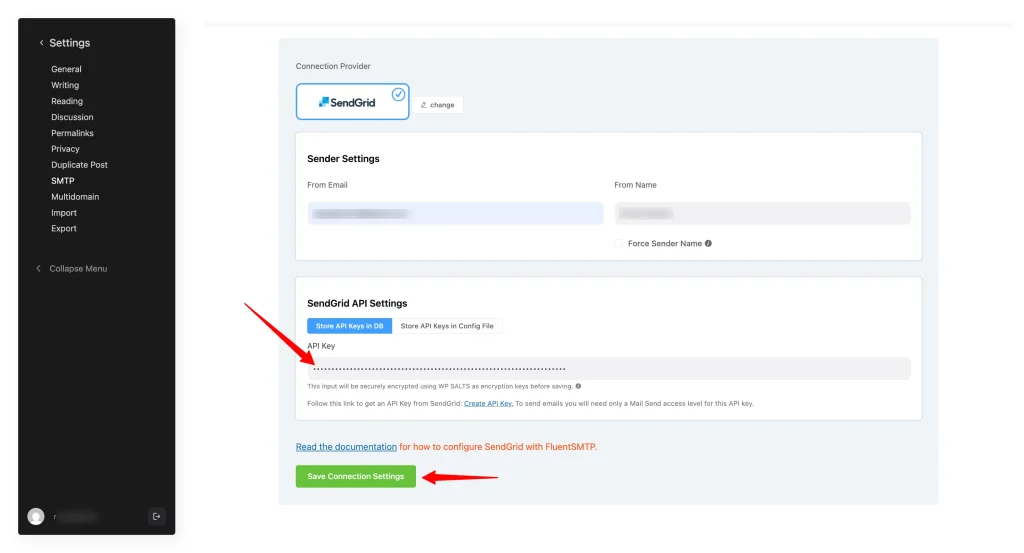Click the user avatar in the sidebar
This screenshot has width=1024, height=553.
click(36, 516)
